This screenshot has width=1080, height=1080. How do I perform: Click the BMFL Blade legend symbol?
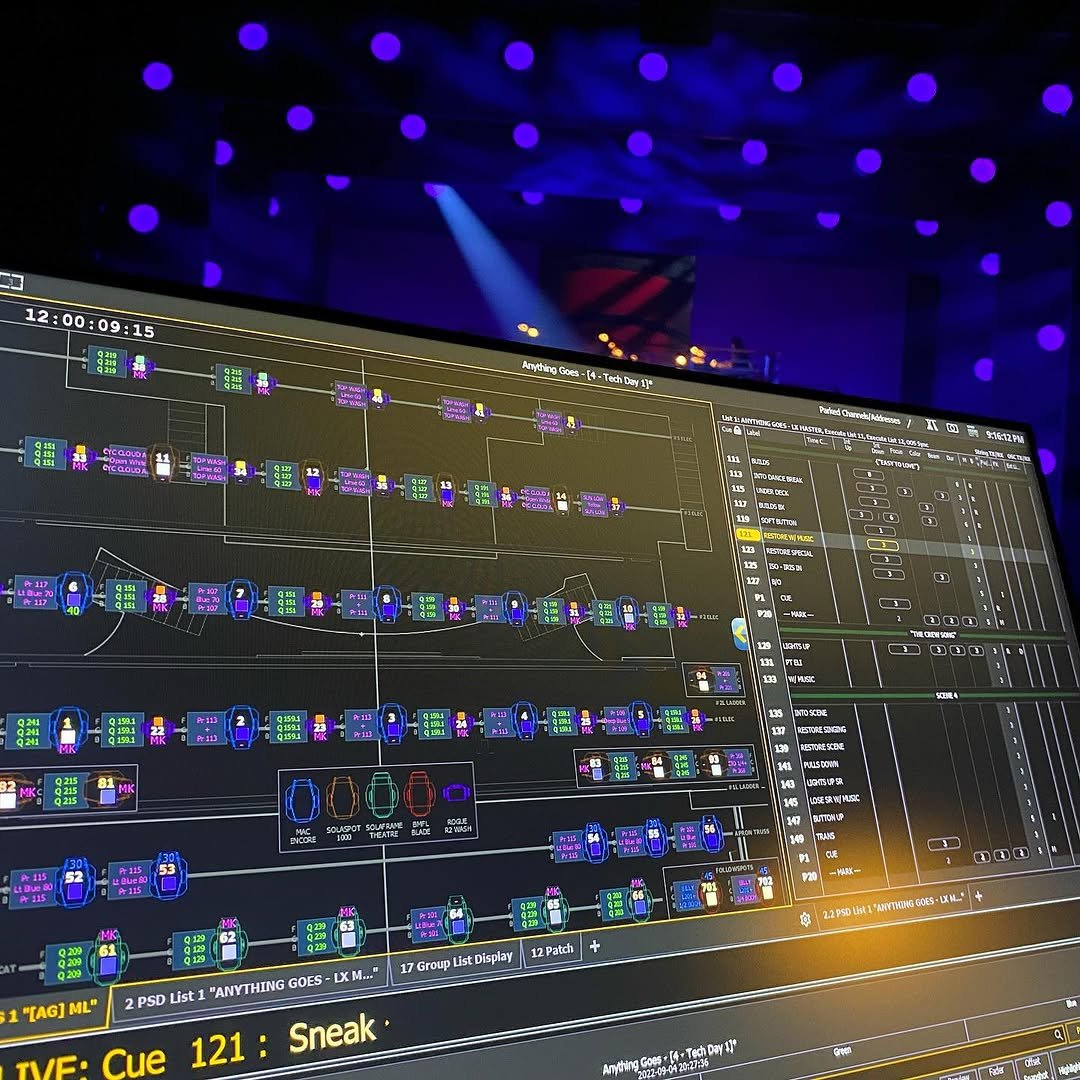419,794
